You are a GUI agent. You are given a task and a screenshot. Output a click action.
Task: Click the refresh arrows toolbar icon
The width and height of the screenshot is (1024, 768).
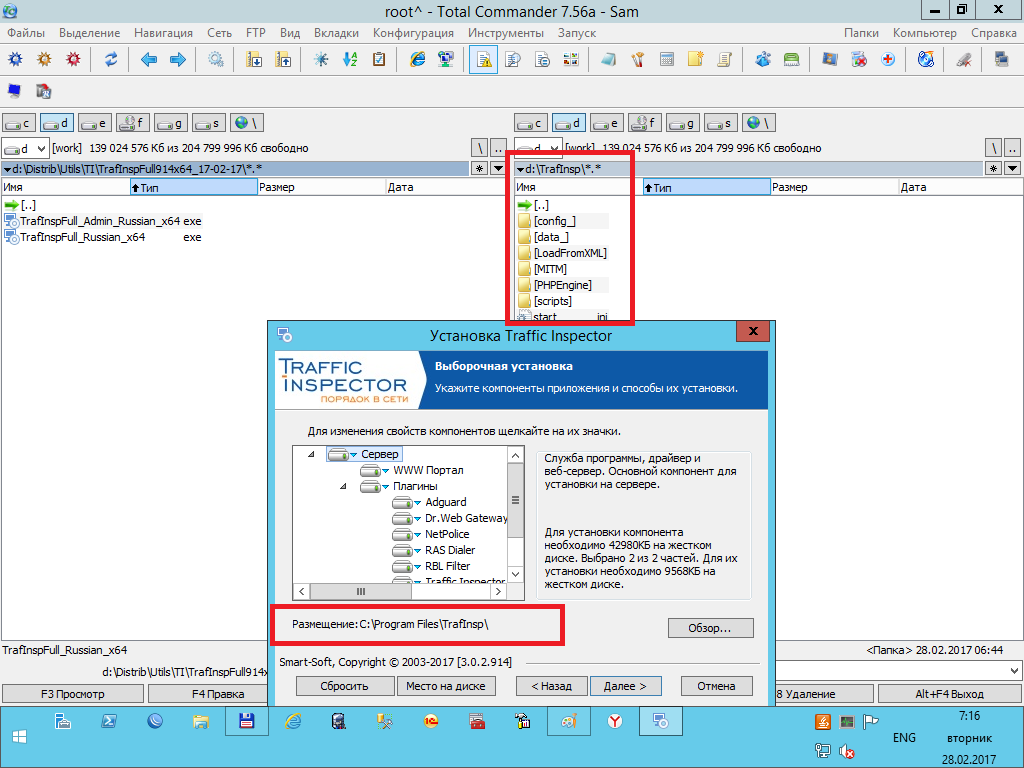(x=111, y=59)
